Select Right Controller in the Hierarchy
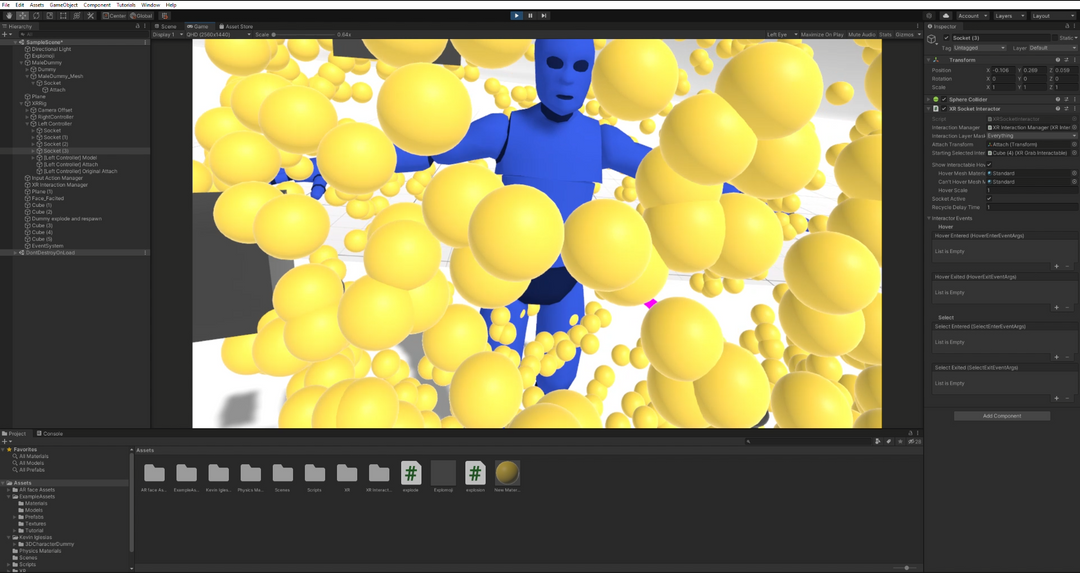The height and width of the screenshot is (573, 1080). click(x=56, y=117)
